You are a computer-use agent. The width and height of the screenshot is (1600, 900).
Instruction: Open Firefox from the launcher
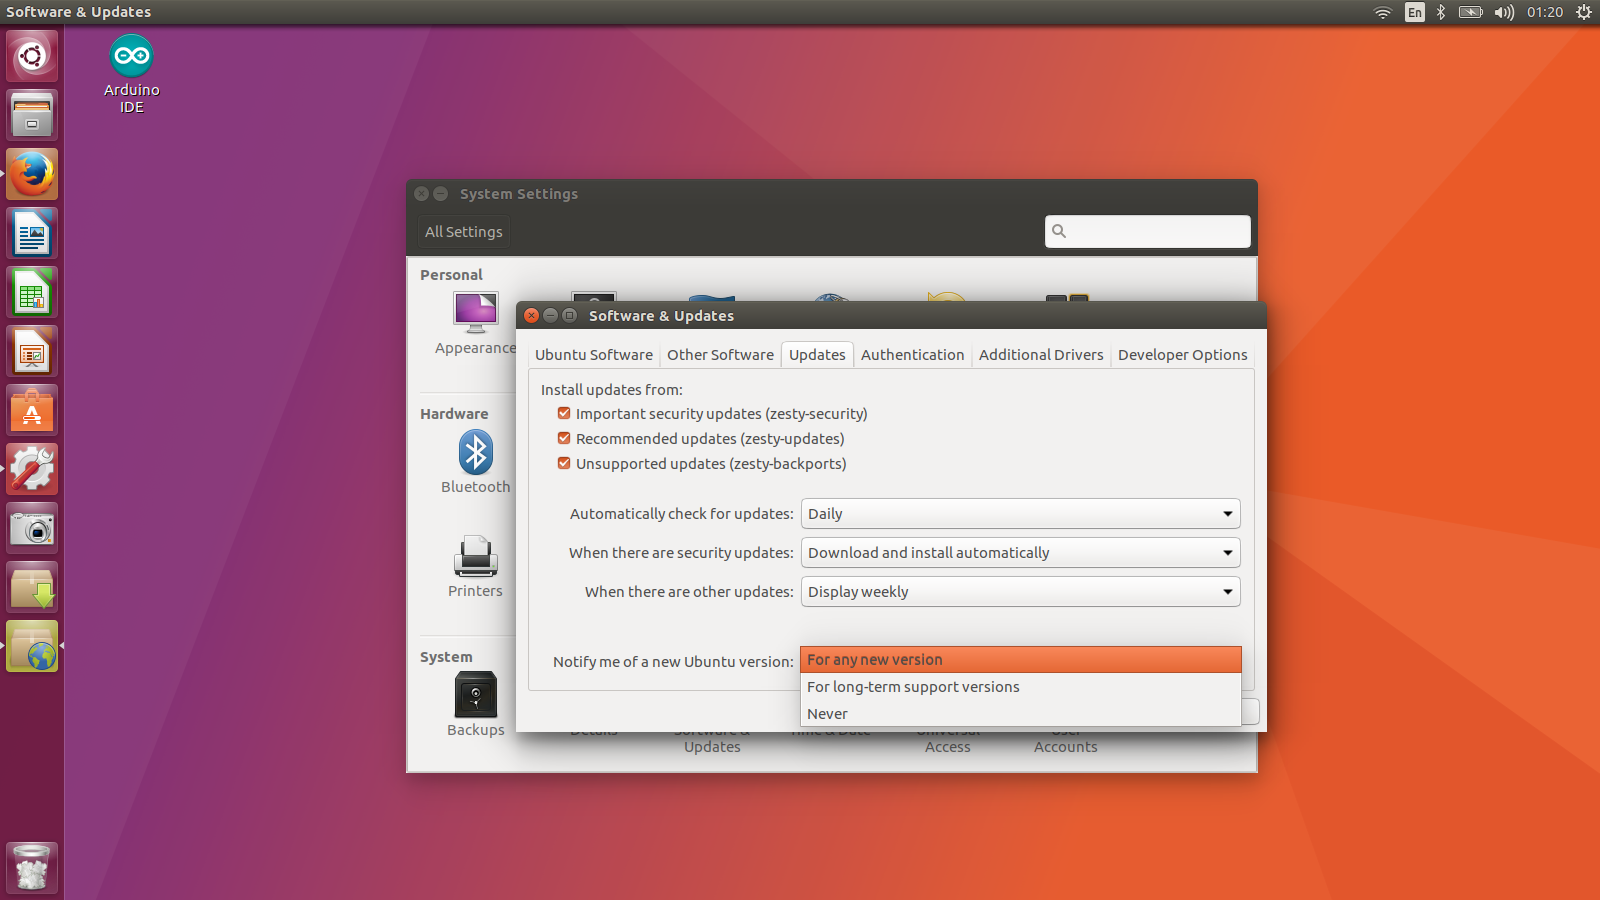pos(31,173)
